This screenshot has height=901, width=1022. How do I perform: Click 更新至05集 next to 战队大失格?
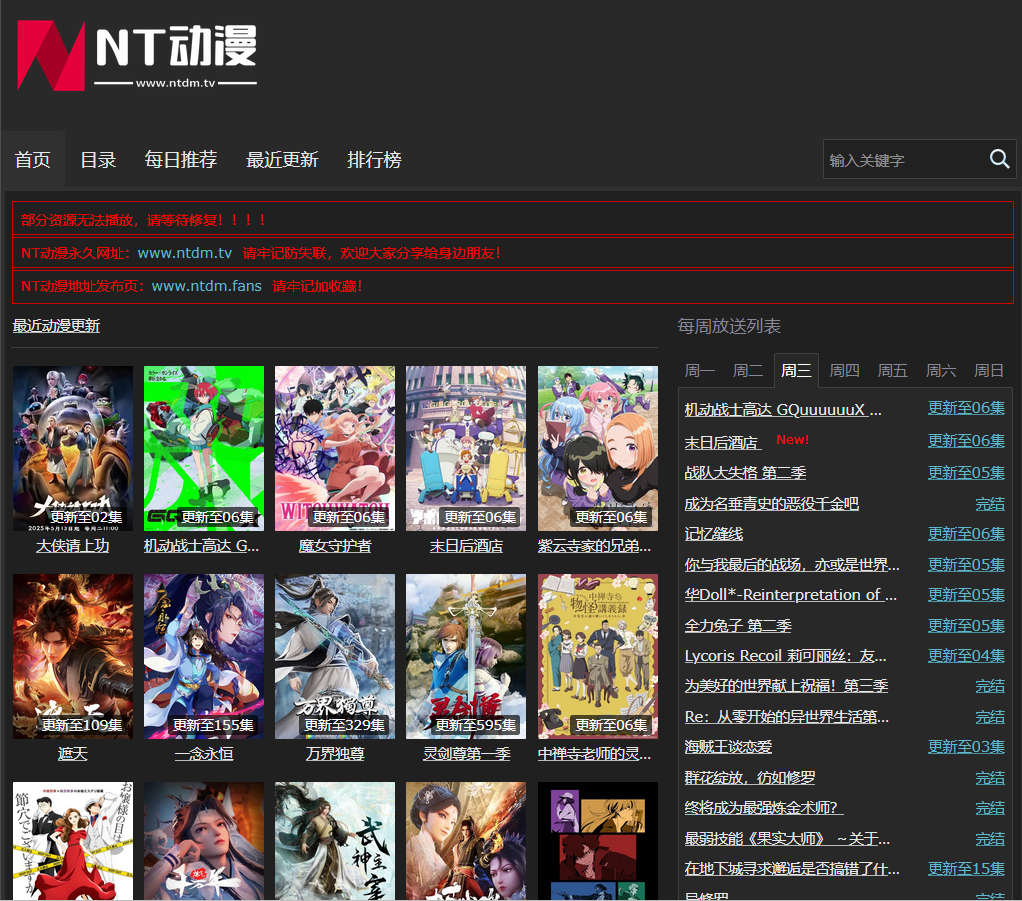click(x=966, y=472)
